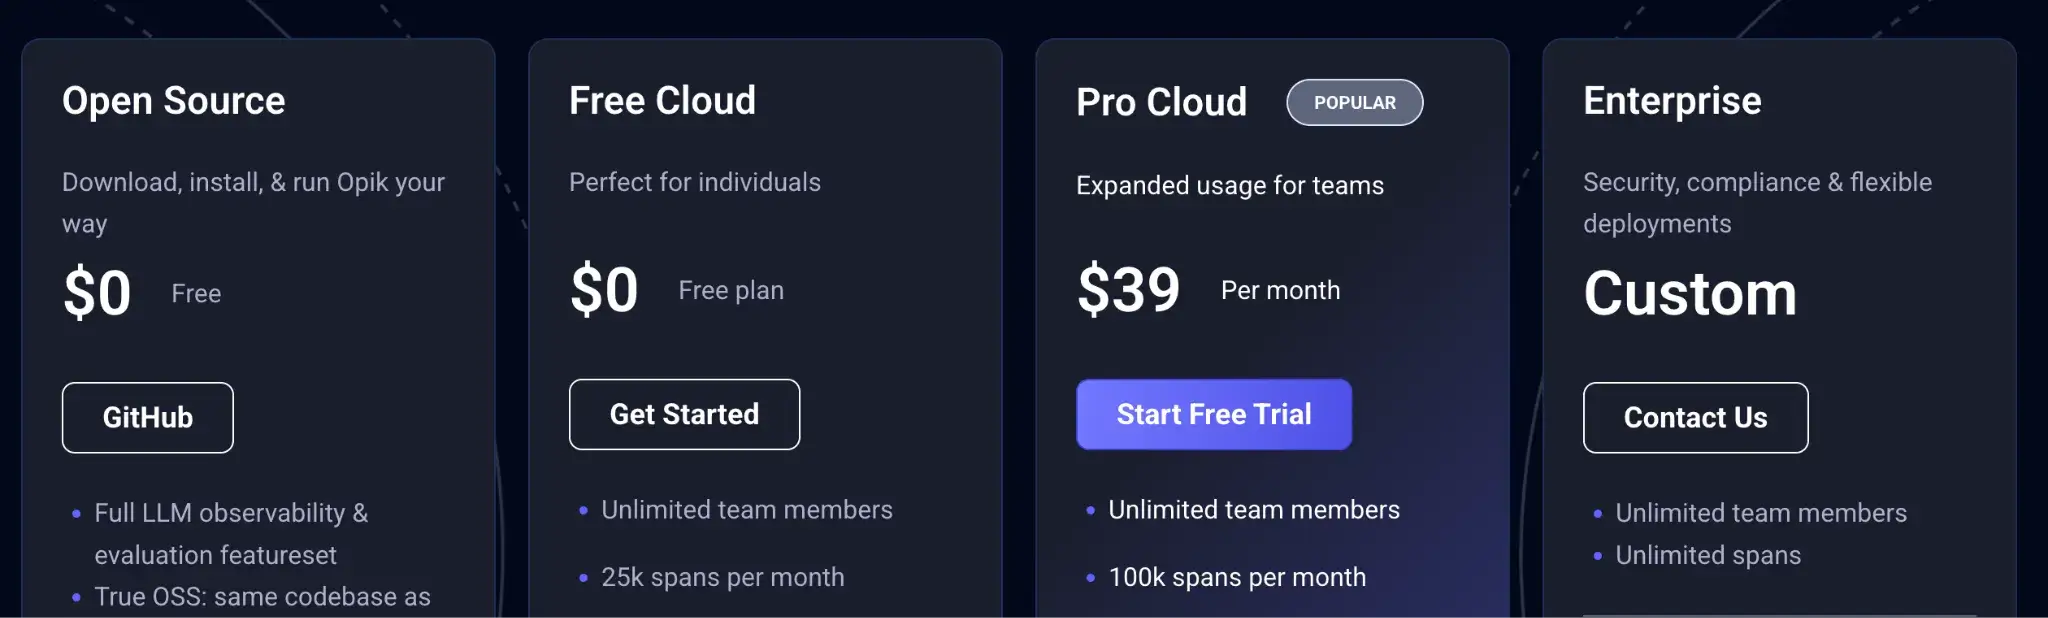Click the 'Unlimited spans' Enterprise feature
Image resolution: width=2048 pixels, height=618 pixels.
(1708, 555)
